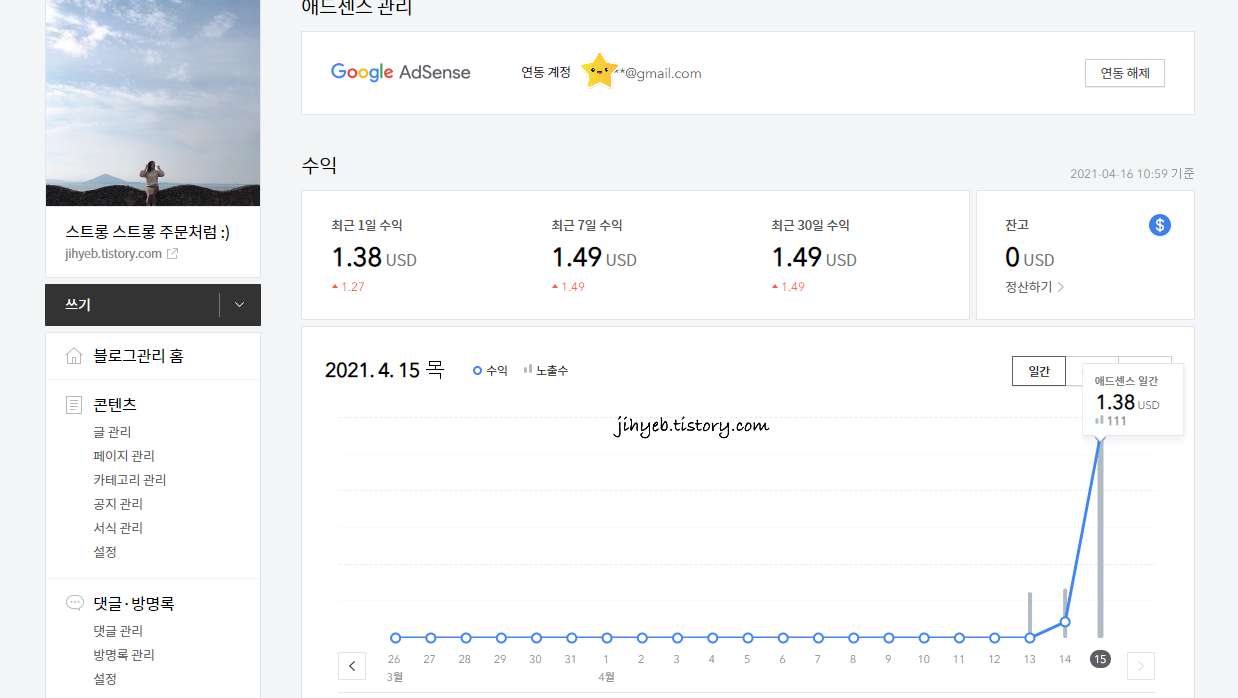The width and height of the screenshot is (1238, 698).
Task: Click the timestamp 2021-04-16 10:59 기준
Action: (x=1132, y=174)
